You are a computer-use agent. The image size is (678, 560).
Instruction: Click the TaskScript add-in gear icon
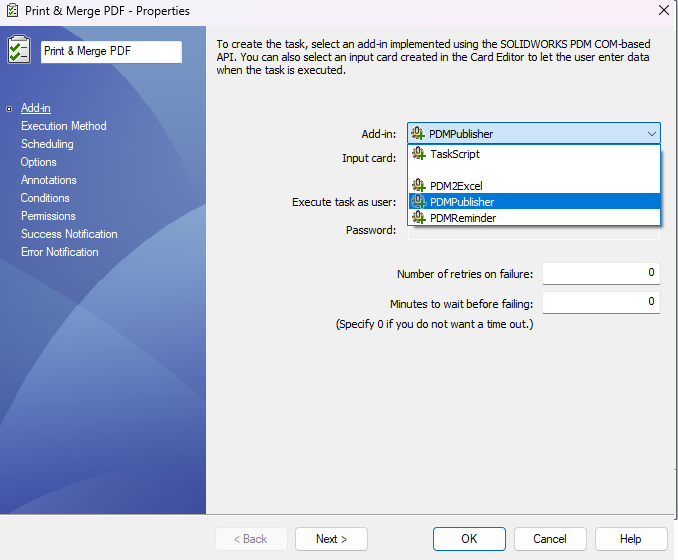(x=419, y=154)
